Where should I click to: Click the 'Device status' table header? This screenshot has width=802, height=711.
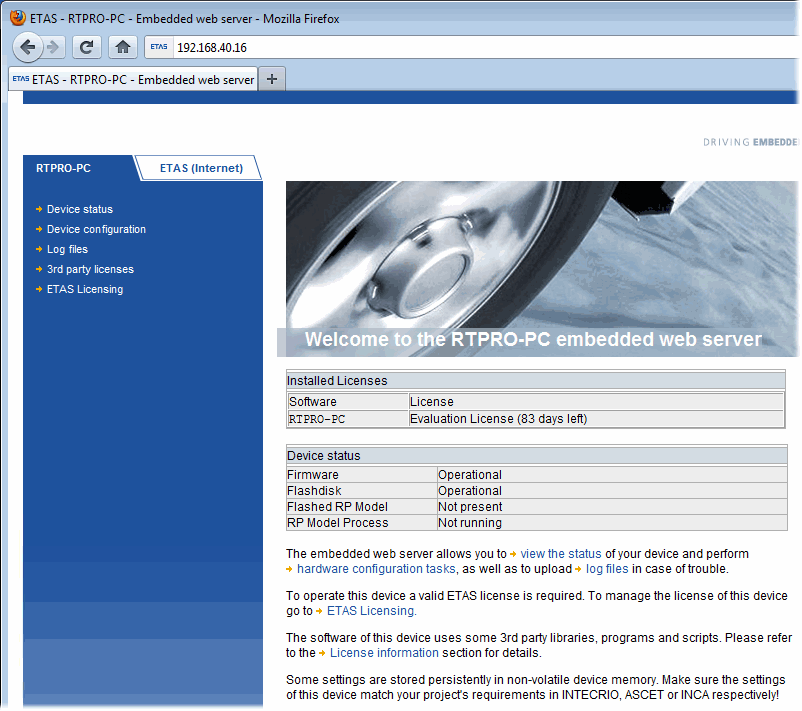[537, 455]
